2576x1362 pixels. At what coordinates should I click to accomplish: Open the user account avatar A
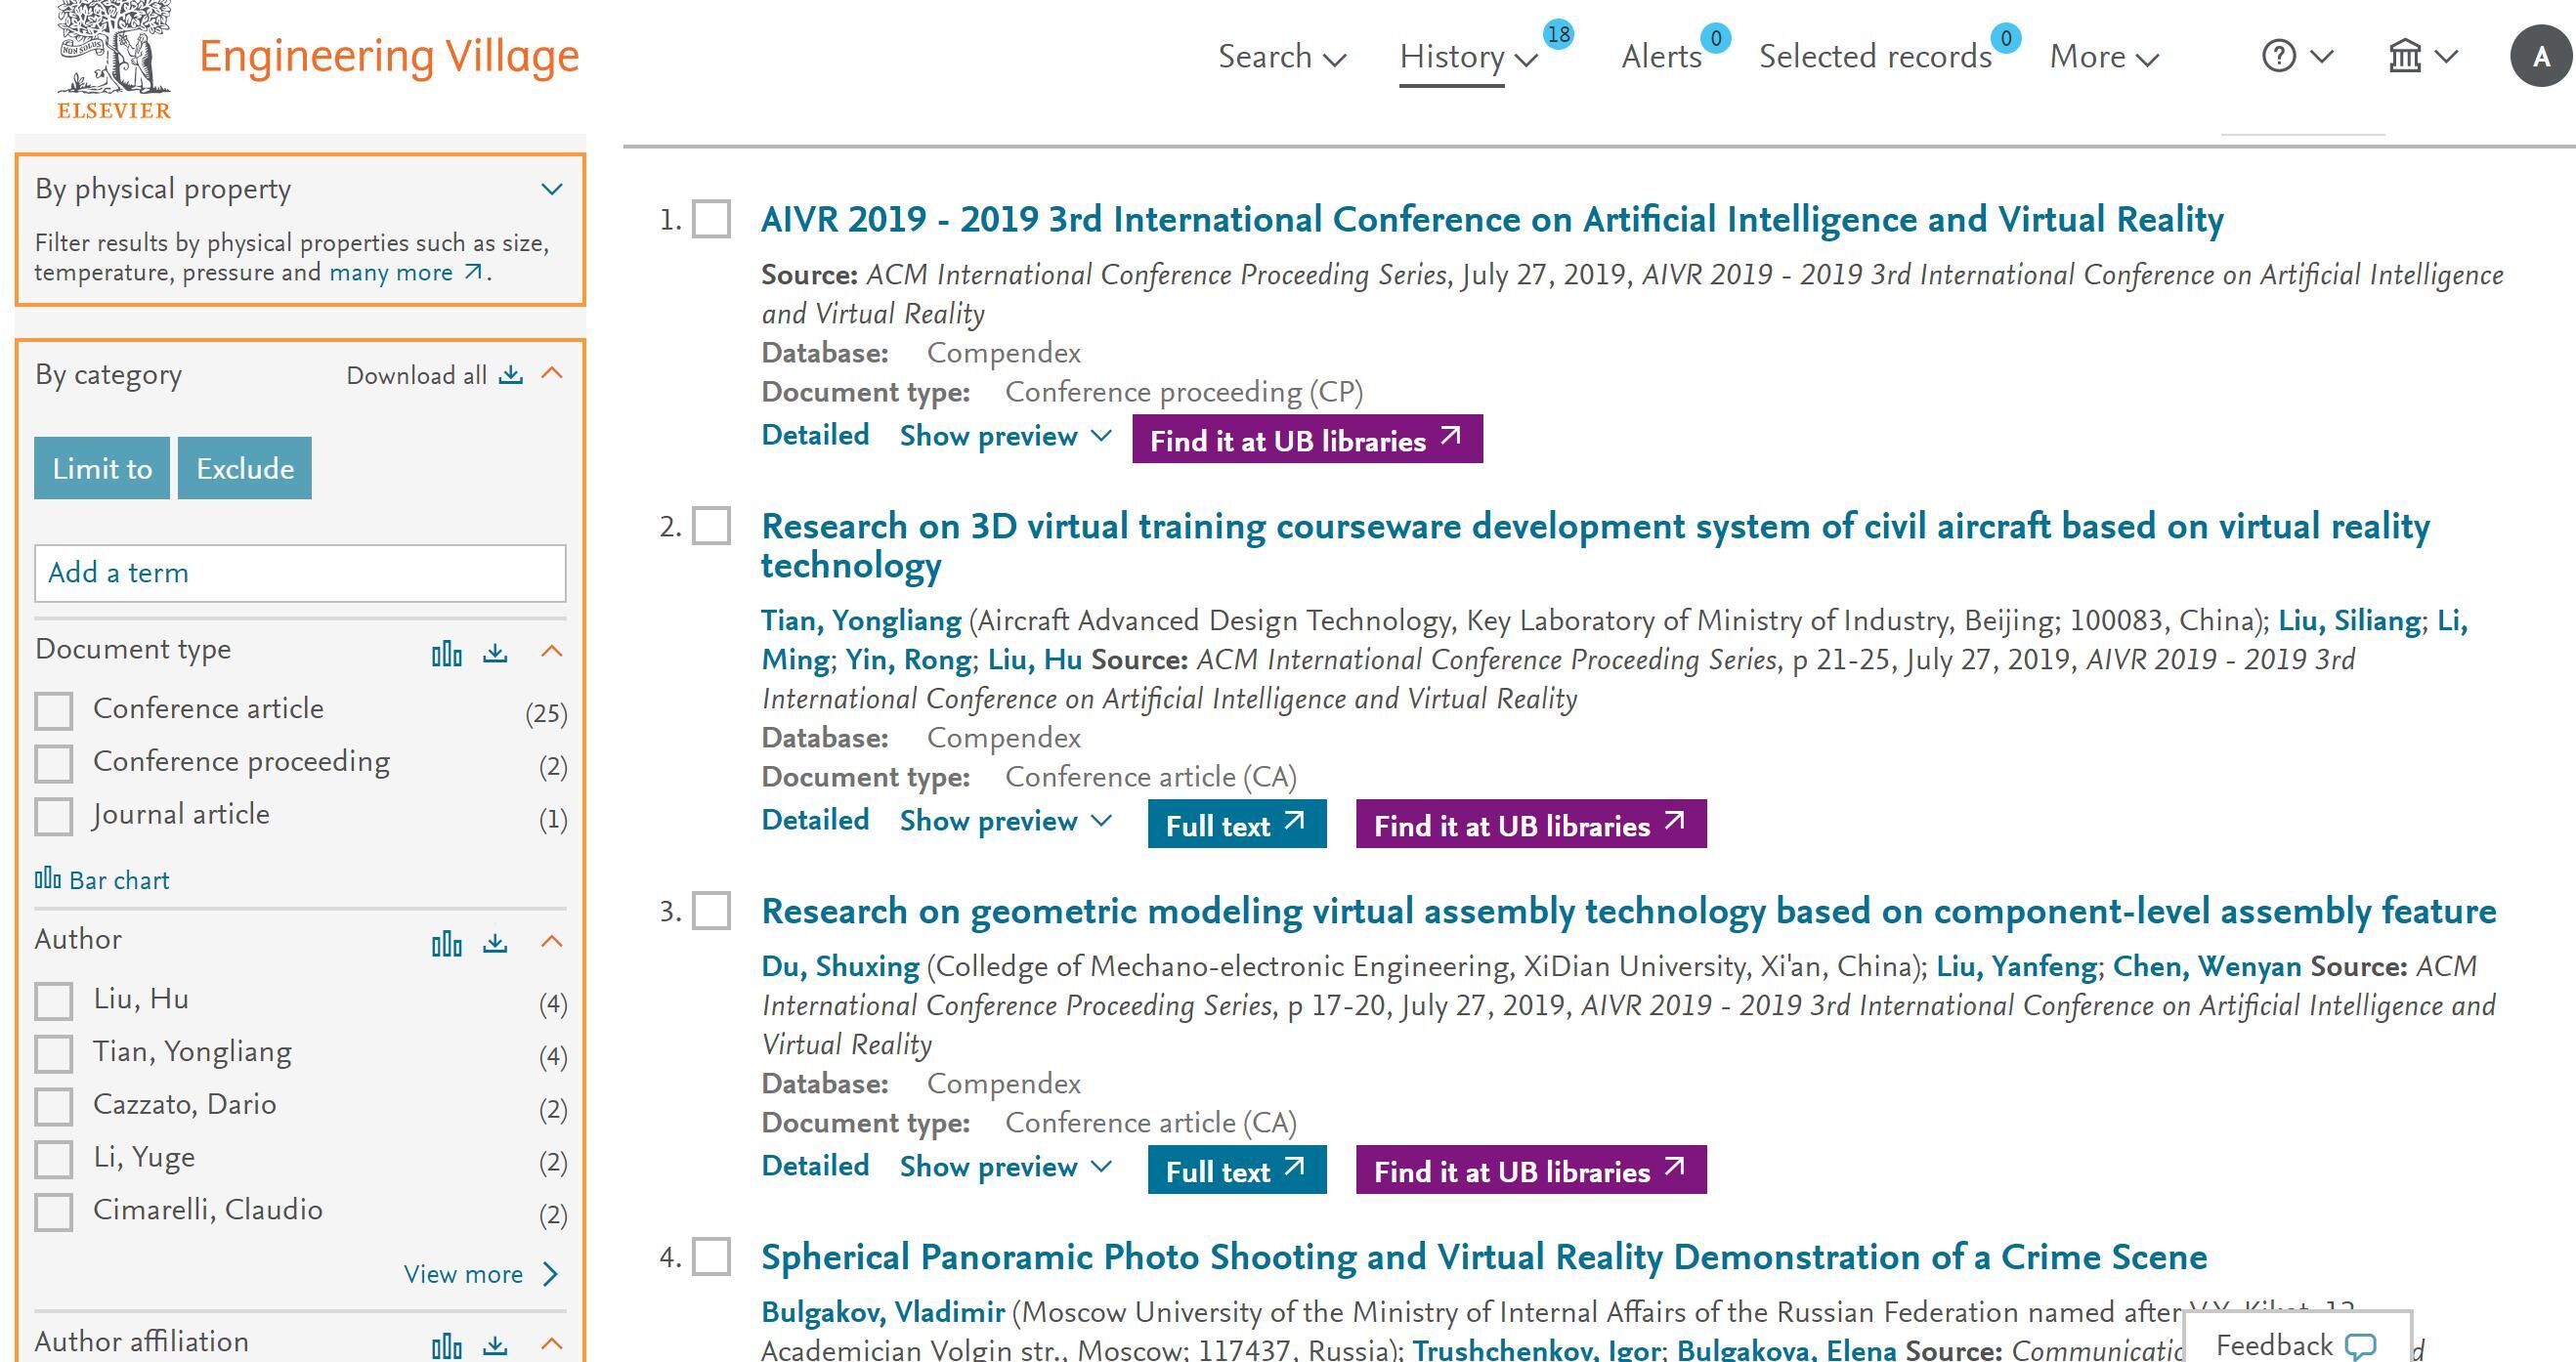(2541, 56)
